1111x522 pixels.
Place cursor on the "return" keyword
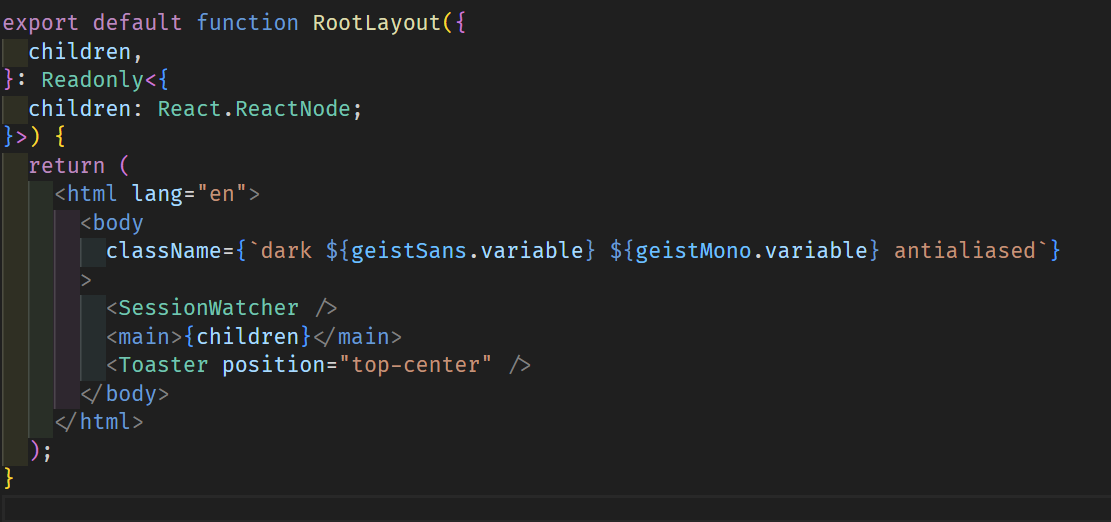[66, 165]
